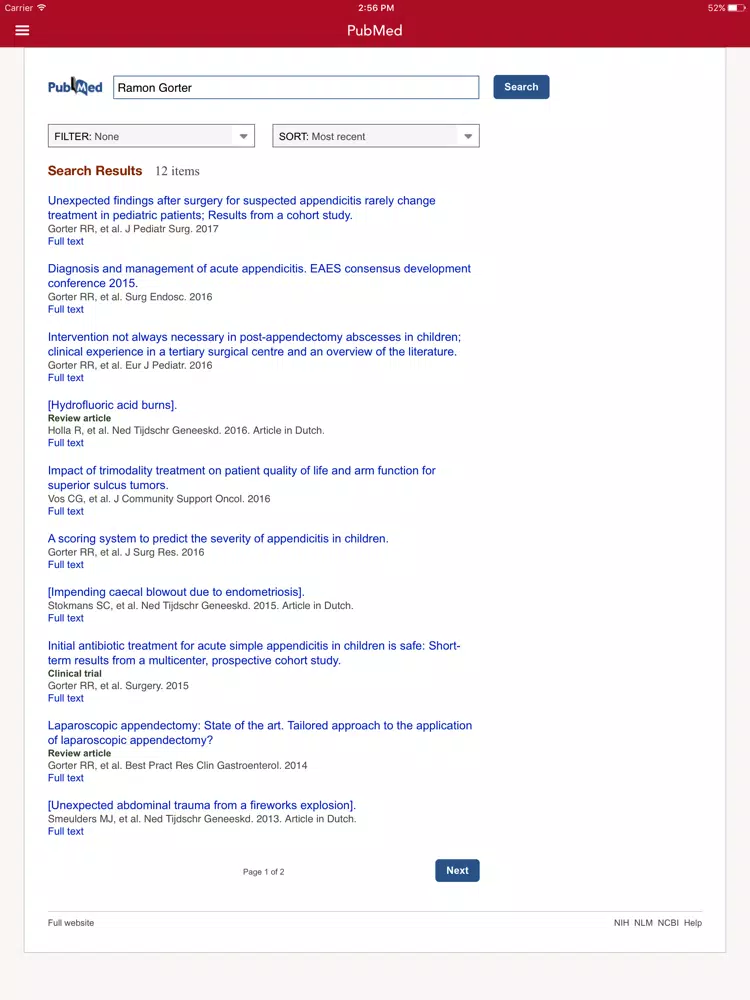Open abdominal trauma from fireworks explosion article
750x1000 pixels.
tap(202, 805)
